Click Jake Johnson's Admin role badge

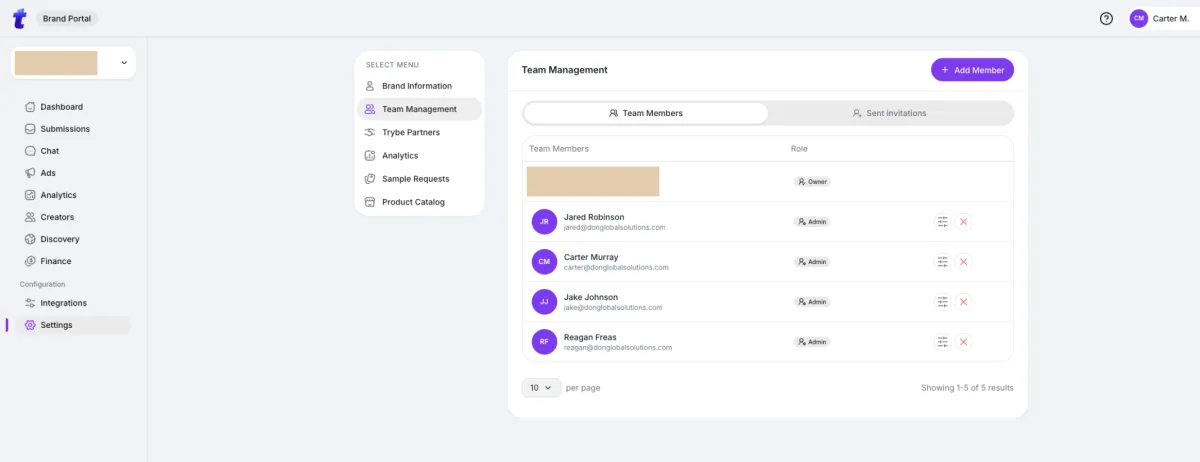812,302
